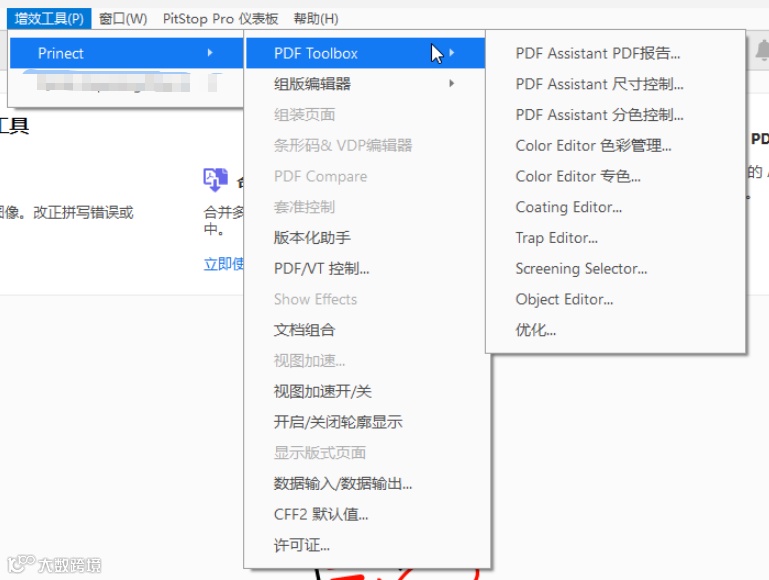Open the Trap Editor... item
Screen dimensions: 769x580
(615, 238)
